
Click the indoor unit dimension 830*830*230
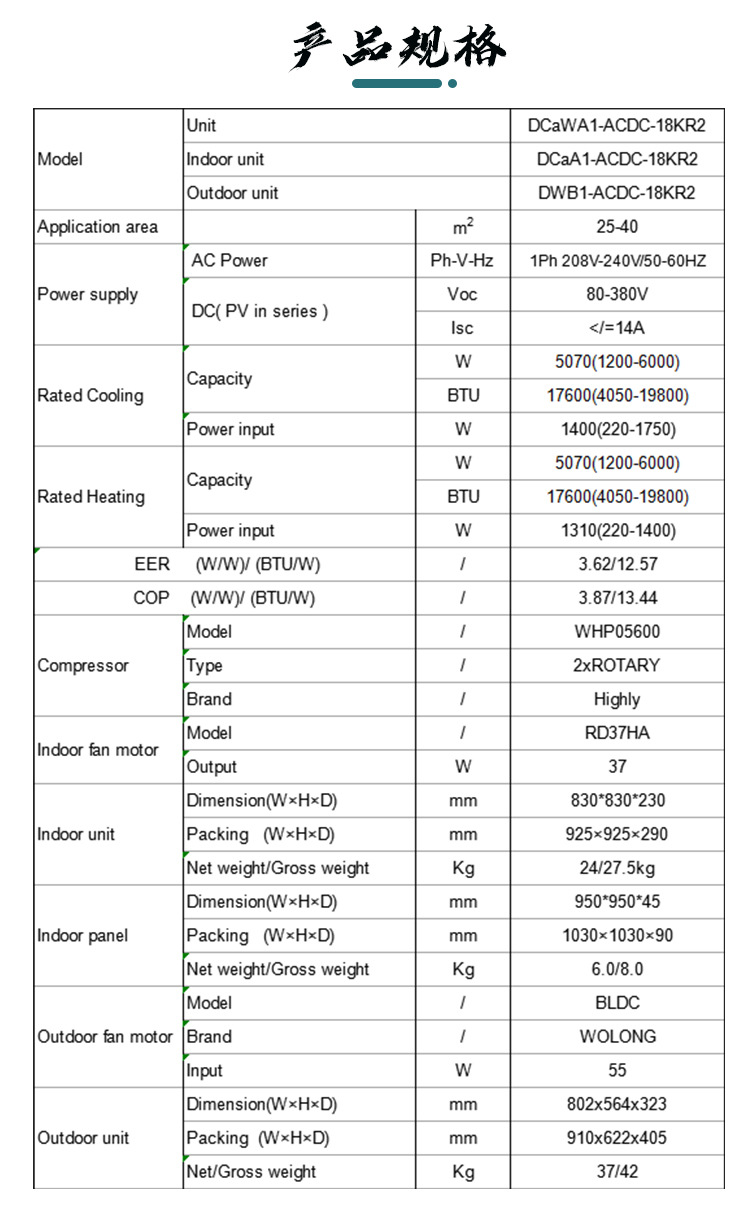tap(617, 800)
